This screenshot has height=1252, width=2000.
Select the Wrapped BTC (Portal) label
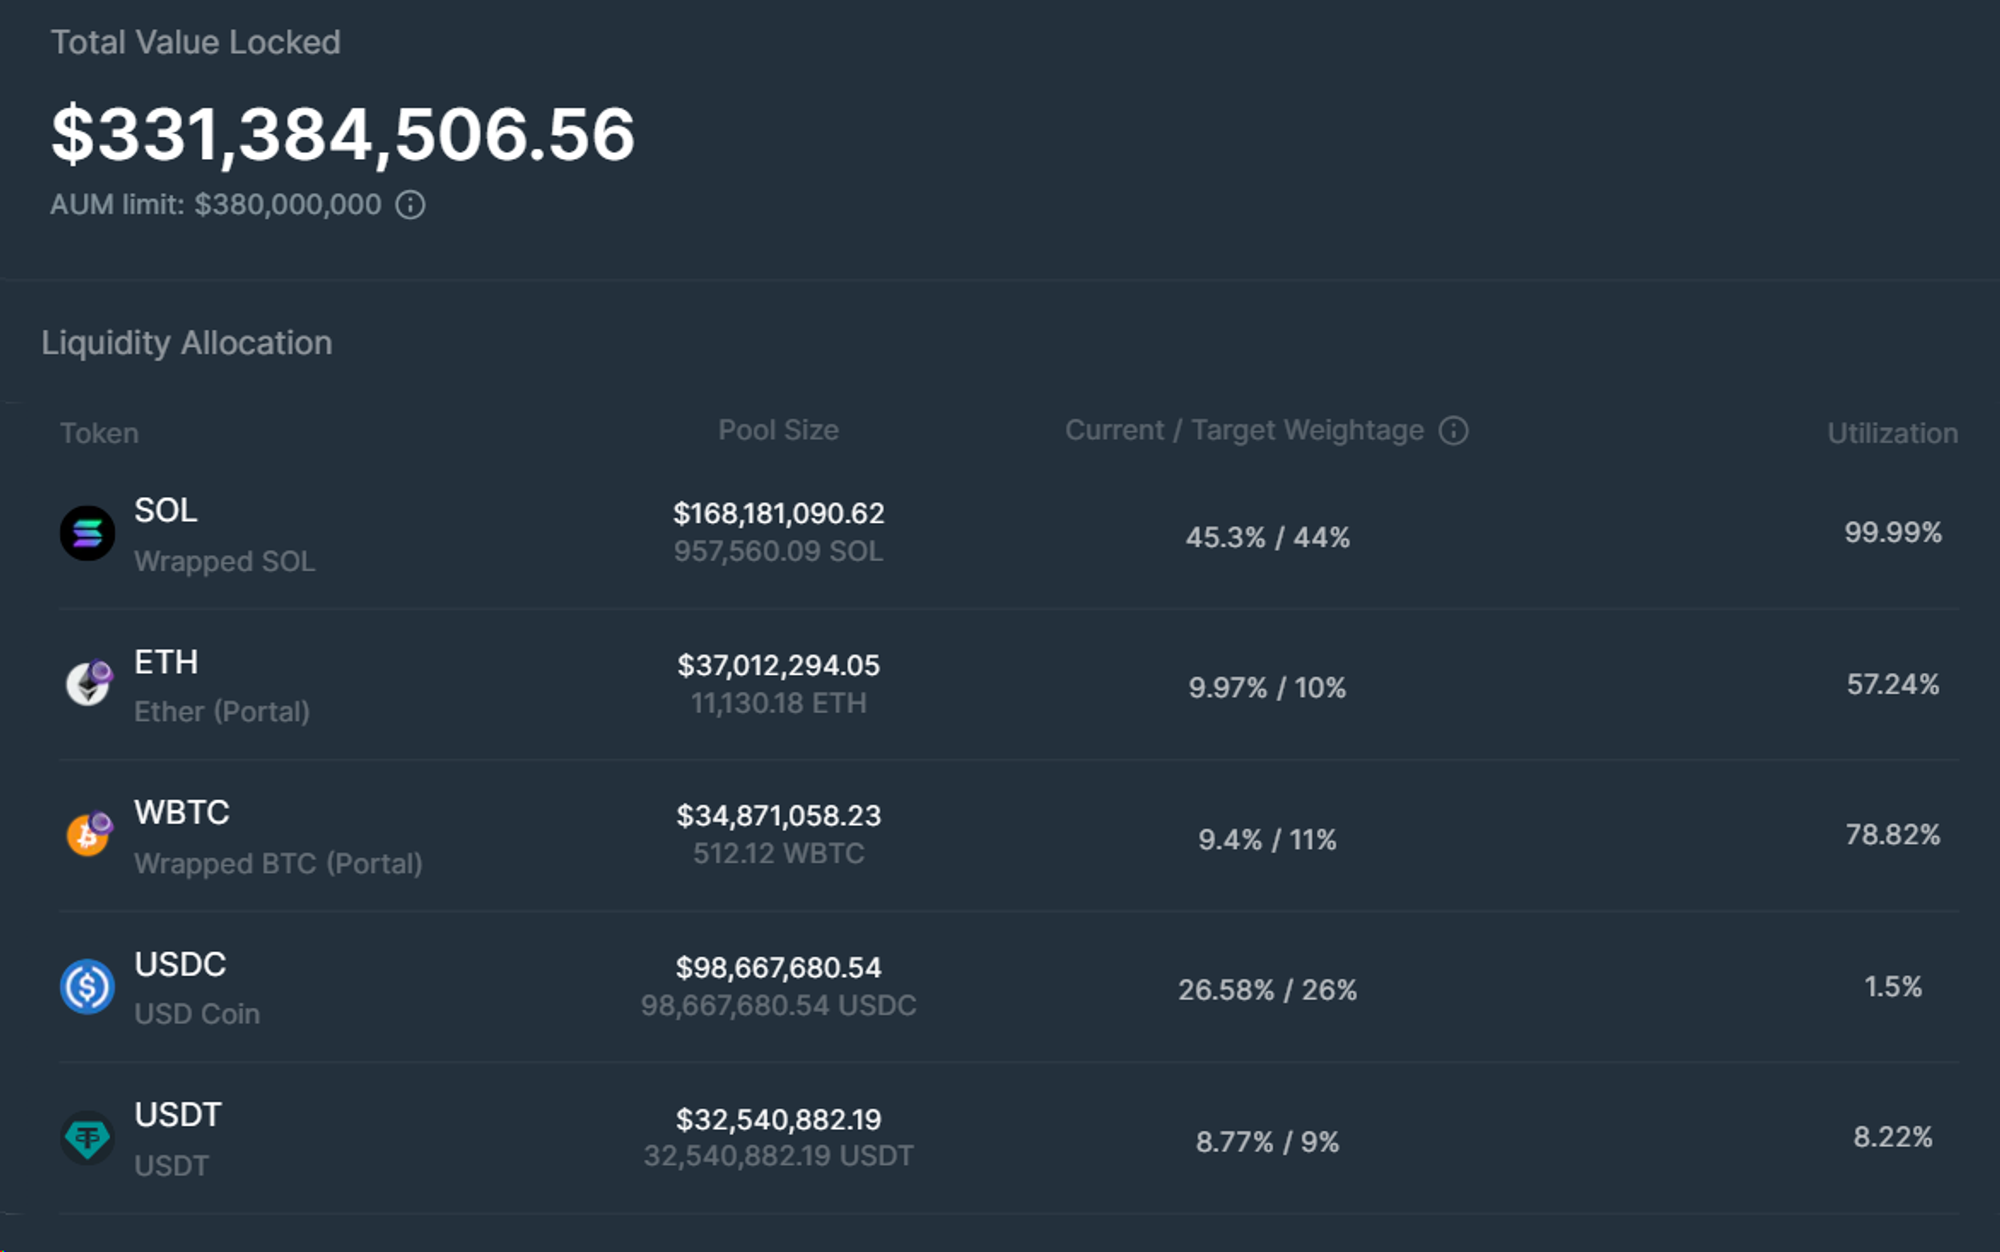pyautogui.click(x=278, y=863)
